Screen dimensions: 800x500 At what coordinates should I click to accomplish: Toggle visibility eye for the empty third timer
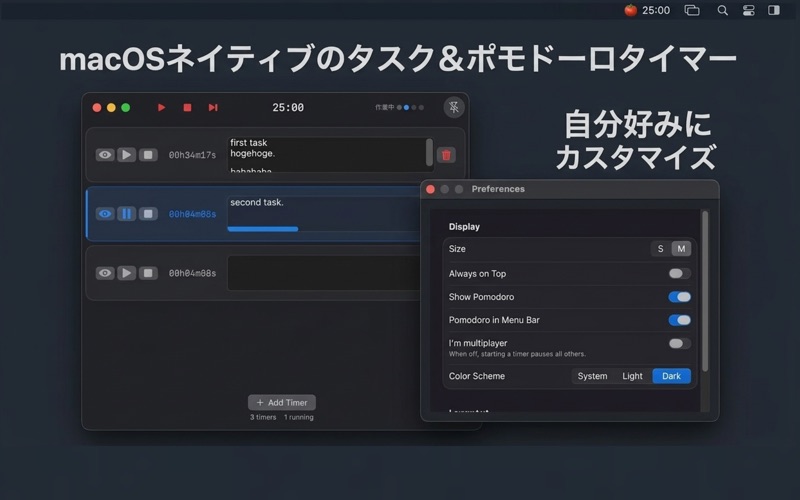(105, 273)
